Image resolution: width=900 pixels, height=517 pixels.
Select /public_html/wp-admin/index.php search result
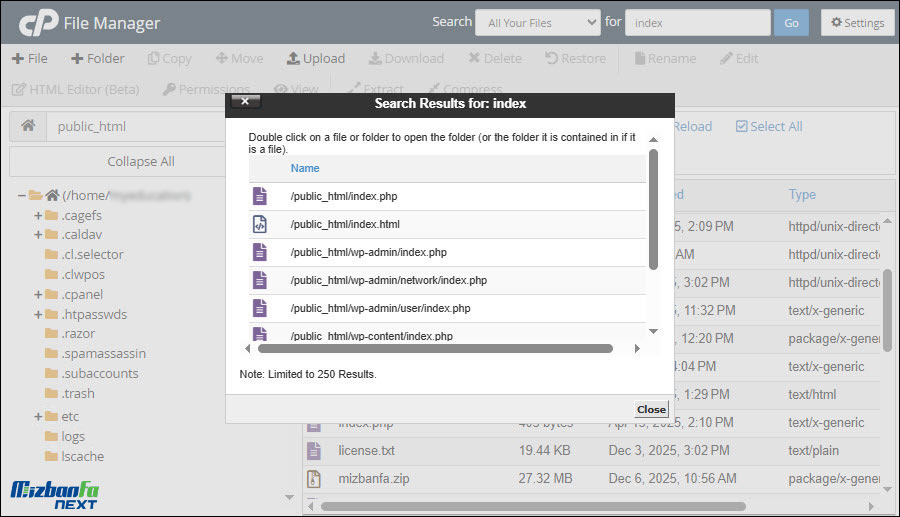point(368,252)
